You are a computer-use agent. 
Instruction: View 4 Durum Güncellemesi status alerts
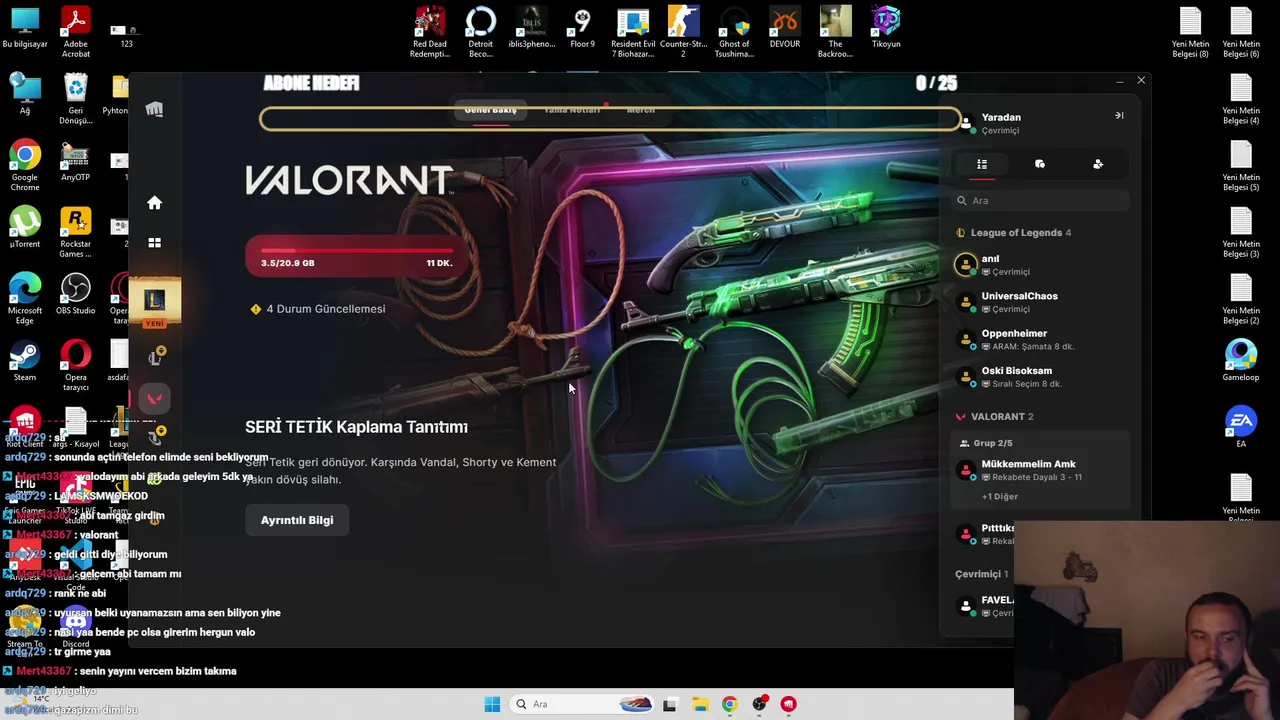(x=318, y=309)
